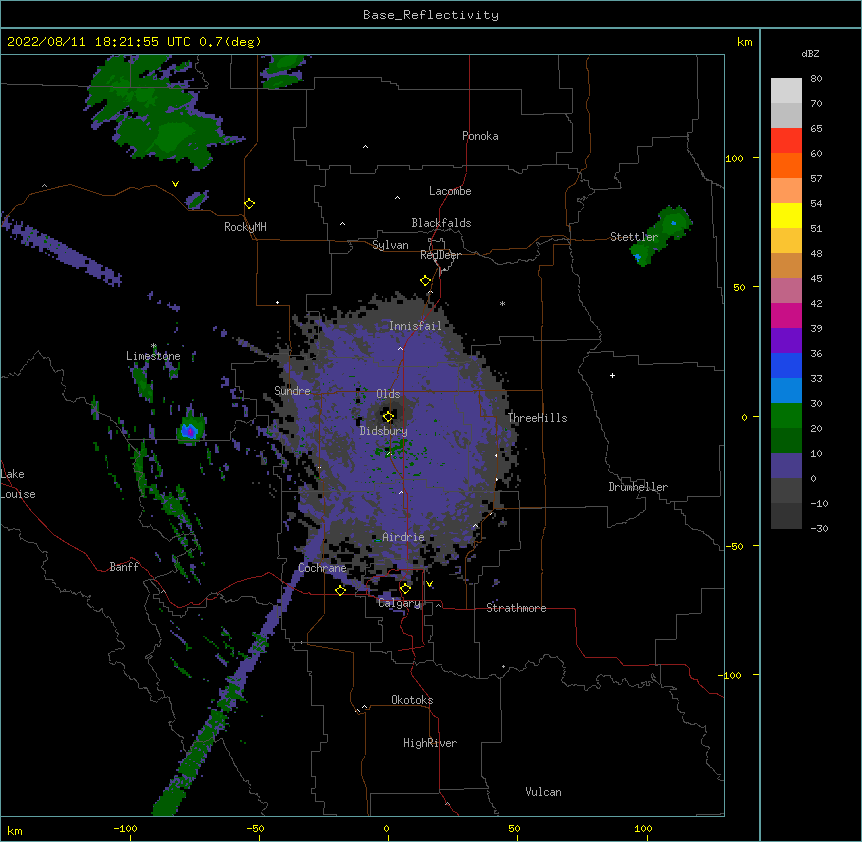Click the Drumheller label
This screenshot has width=862, height=842.
coord(638,487)
